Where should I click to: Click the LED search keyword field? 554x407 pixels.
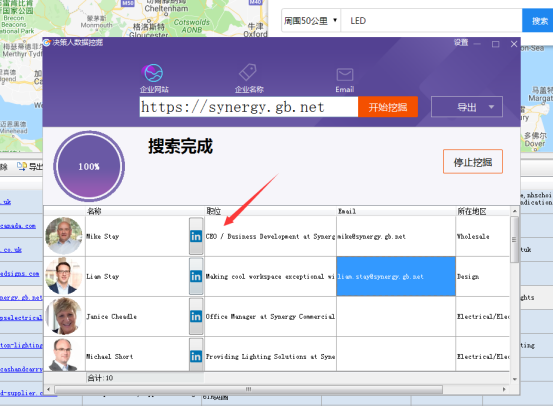tap(431, 21)
